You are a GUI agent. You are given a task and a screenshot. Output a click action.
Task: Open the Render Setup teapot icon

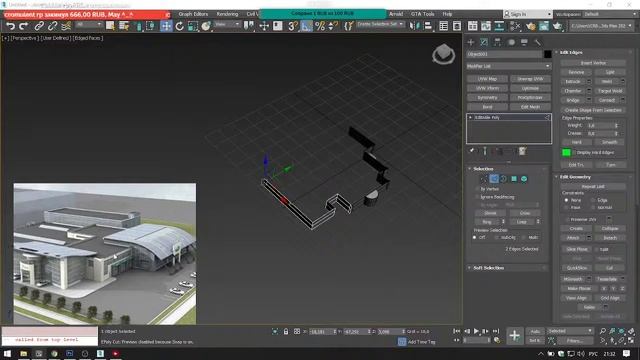531,27
